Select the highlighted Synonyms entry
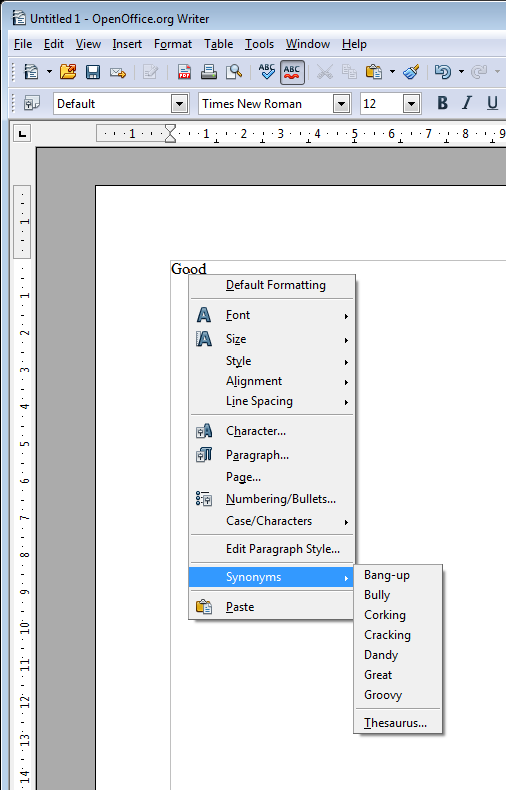Viewport: 506px width, 790px height. (272, 577)
